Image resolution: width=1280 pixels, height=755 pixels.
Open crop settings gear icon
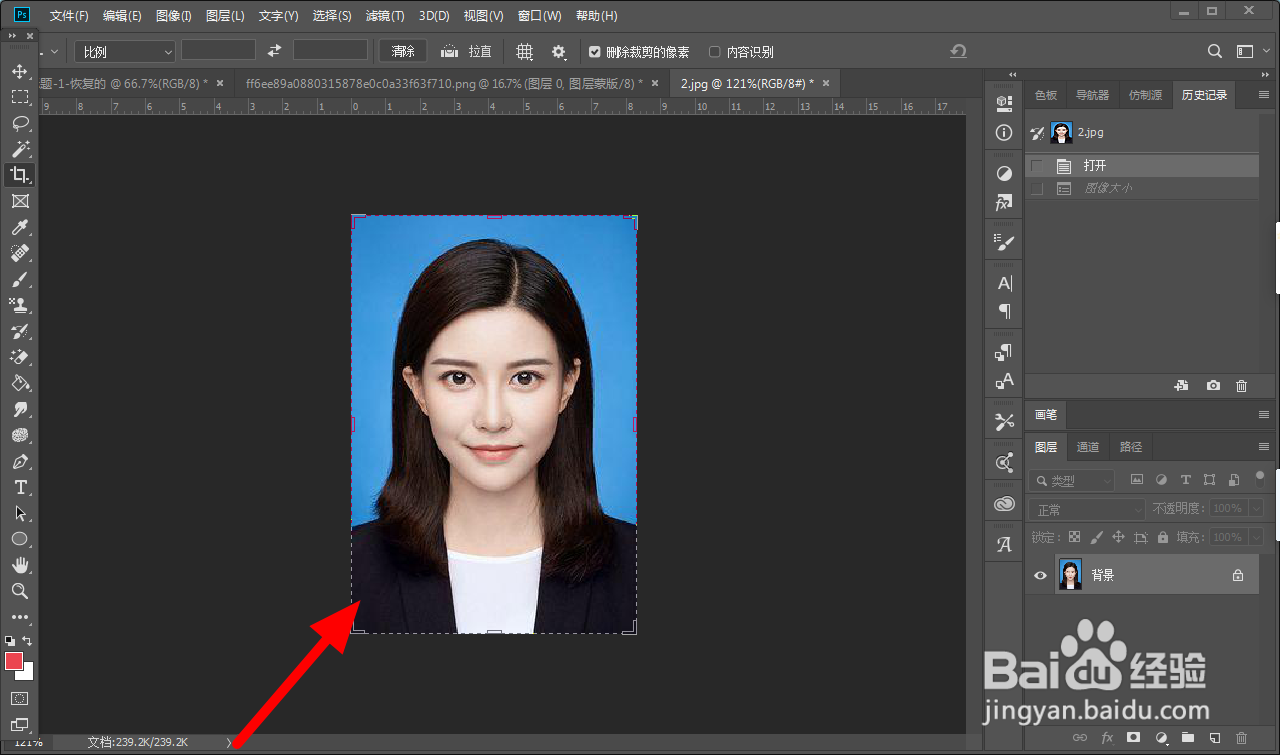(x=558, y=51)
